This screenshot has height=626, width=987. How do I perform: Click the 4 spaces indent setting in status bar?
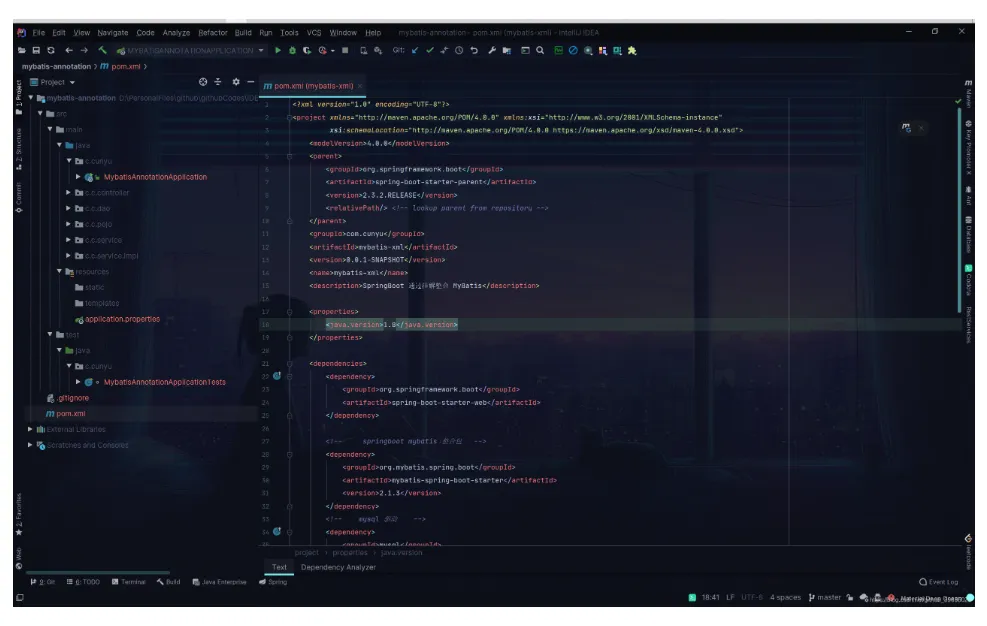pyautogui.click(x=785, y=598)
